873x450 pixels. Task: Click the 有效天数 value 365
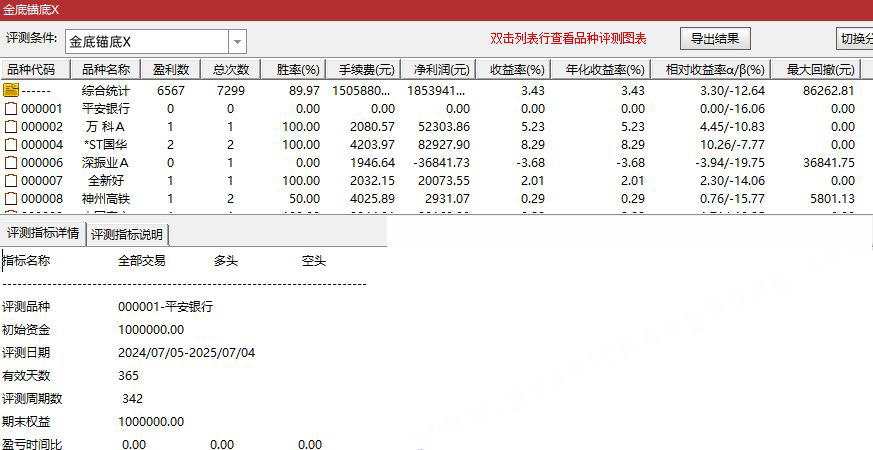pos(129,375)
